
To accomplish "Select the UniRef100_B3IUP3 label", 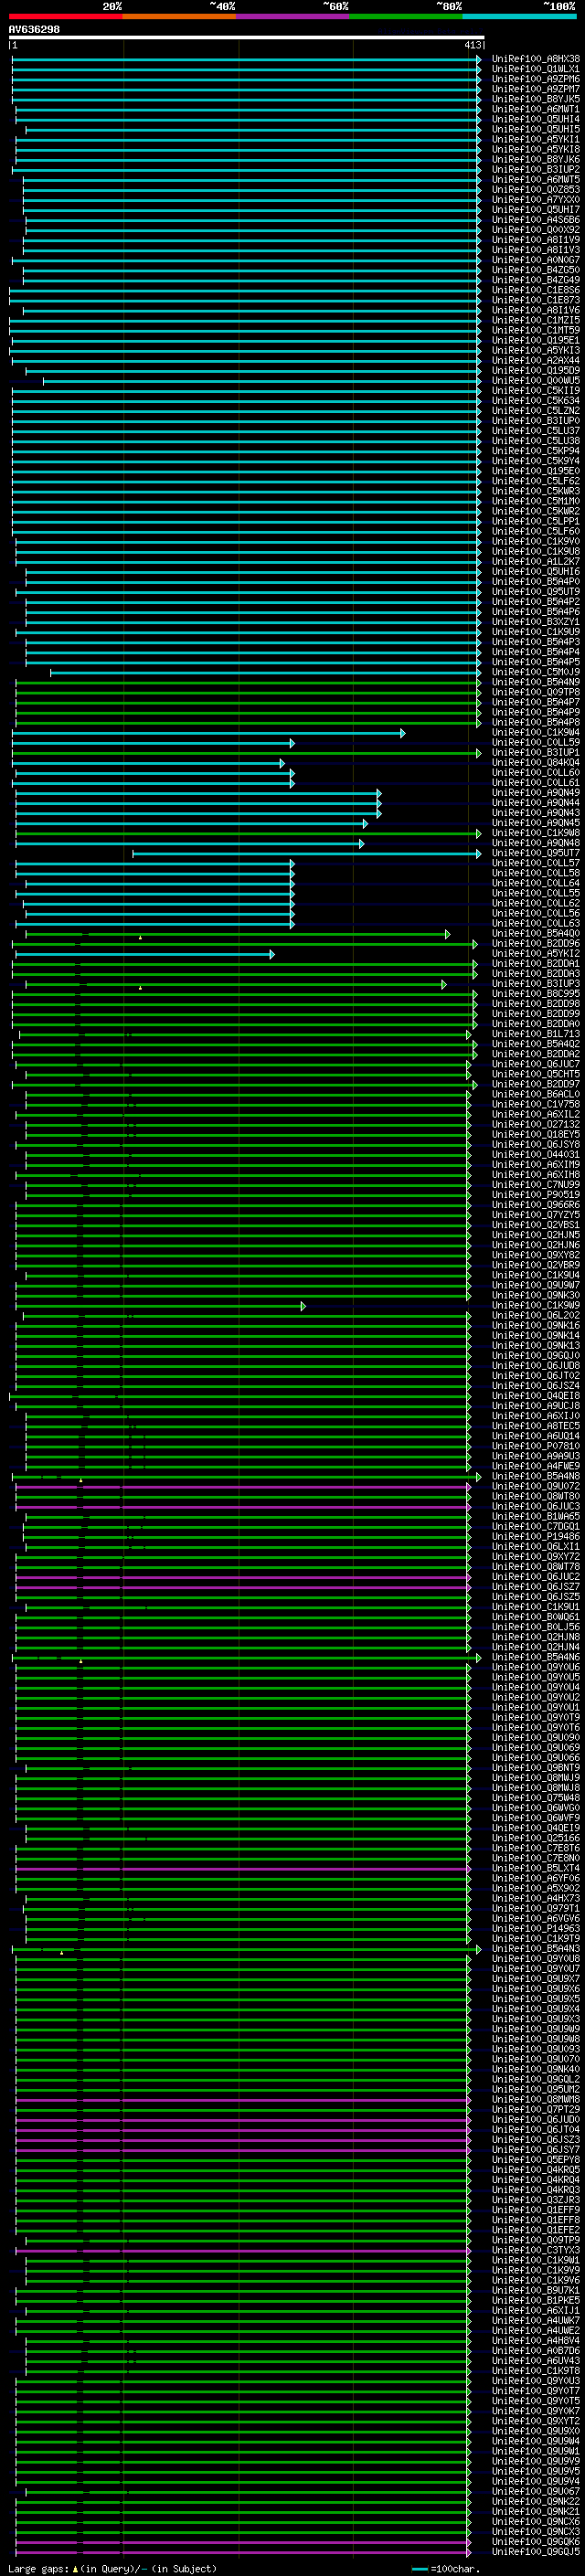I will 535,983.
